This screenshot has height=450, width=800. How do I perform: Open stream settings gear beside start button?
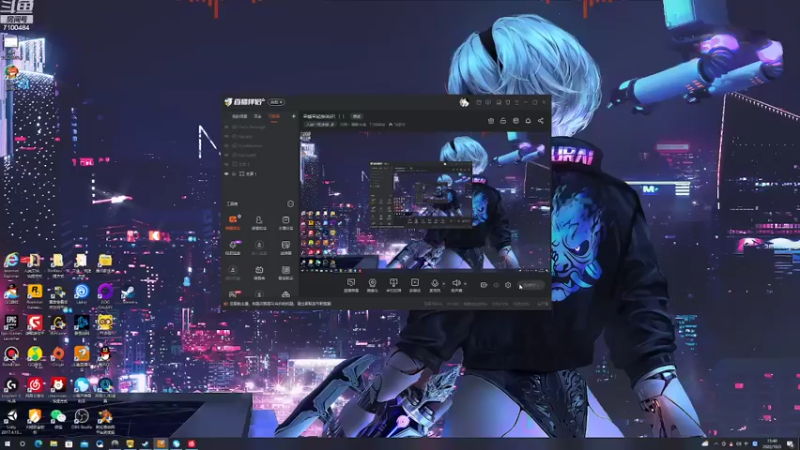(x=508, y=285)
